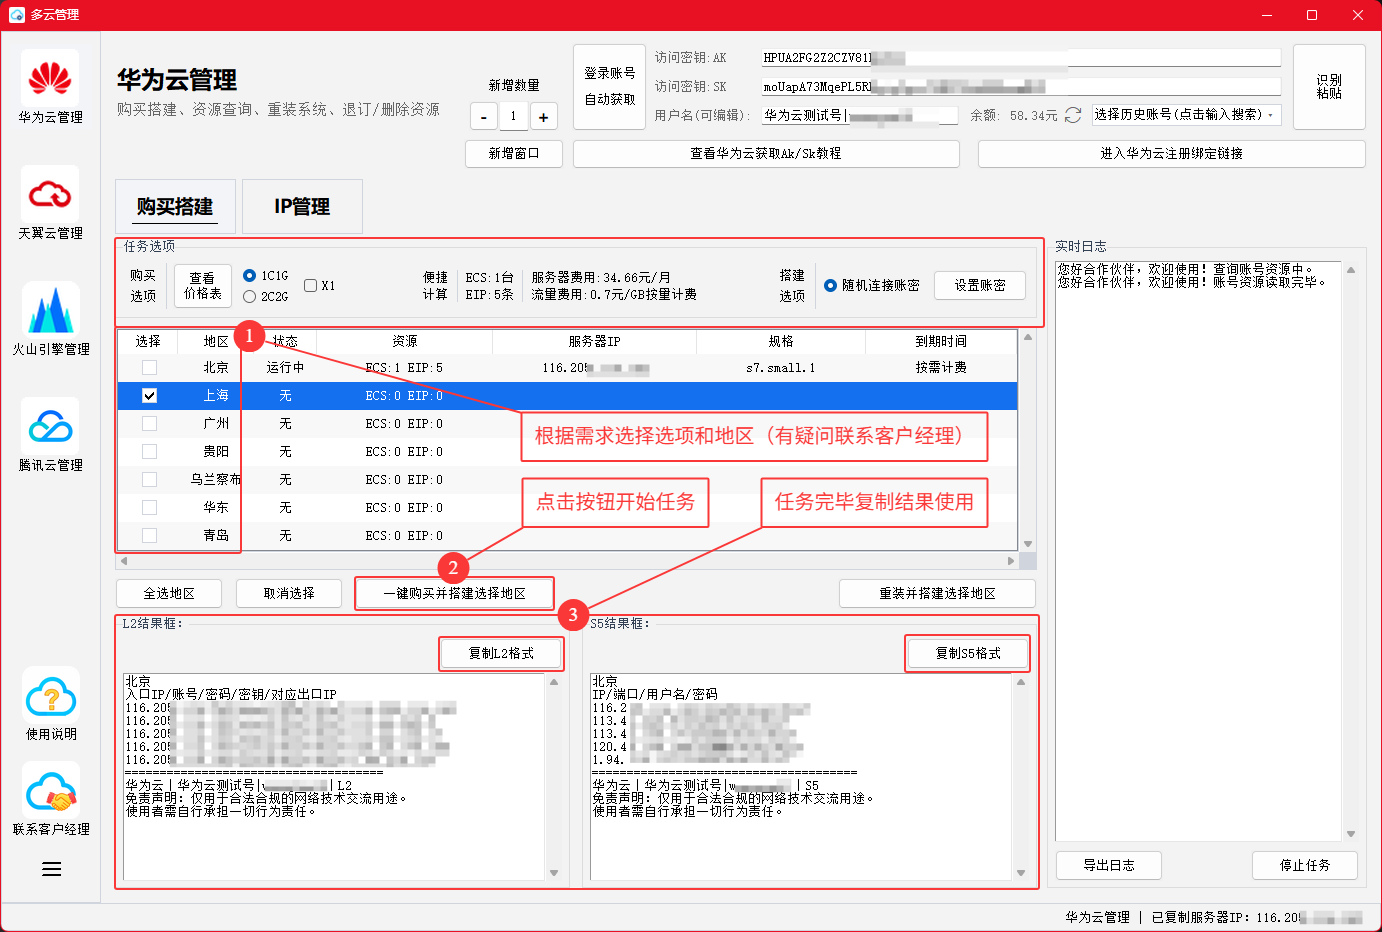Refresh the account balance
Screen dimensions: 1382x932
[x=1073, y=115]
